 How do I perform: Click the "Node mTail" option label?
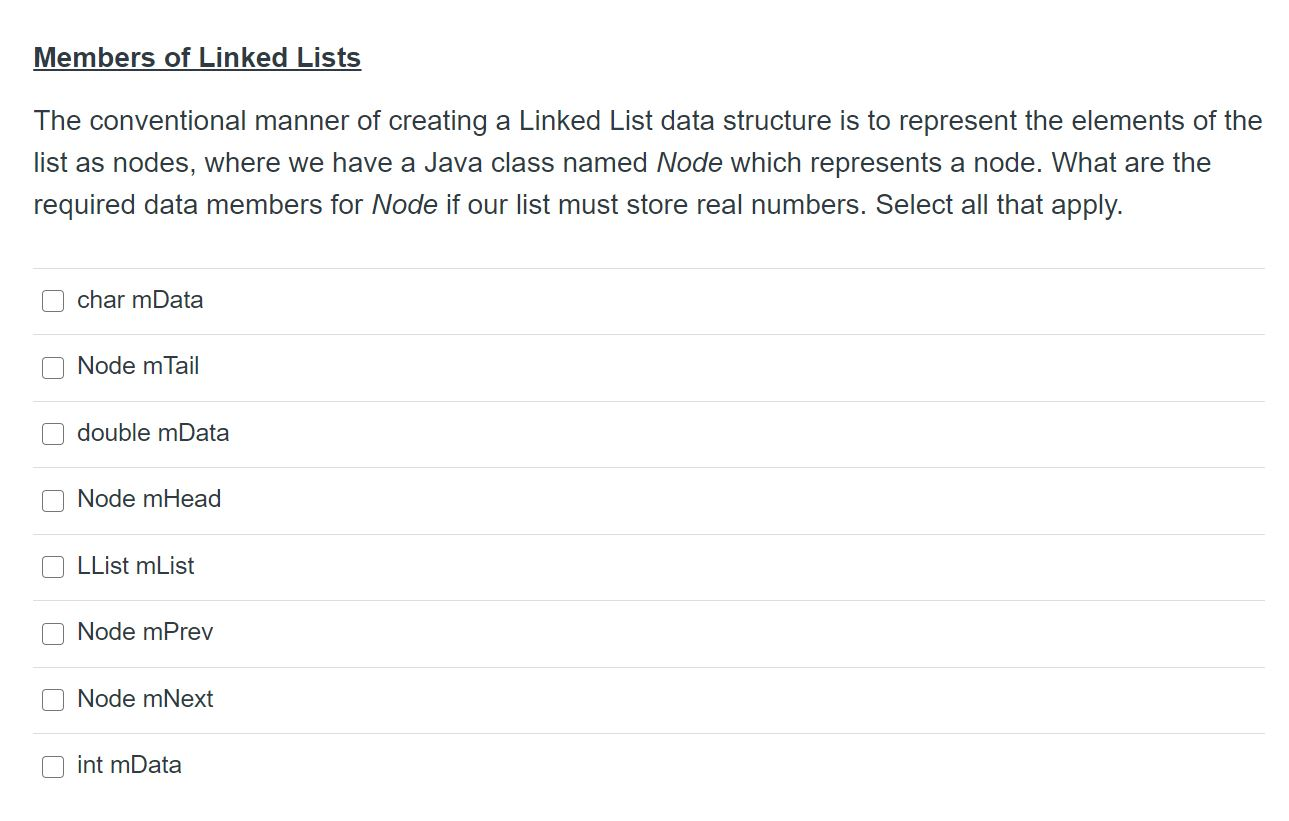click(x=138, y=366)
